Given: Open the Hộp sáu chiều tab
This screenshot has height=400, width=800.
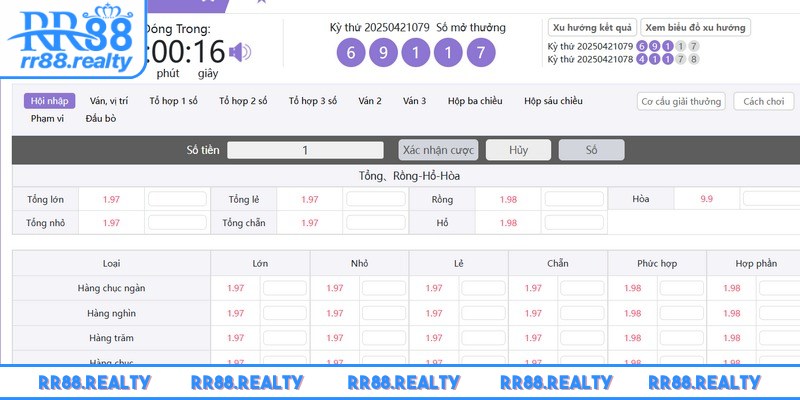Looking at the screenshot, I should 553,101.
